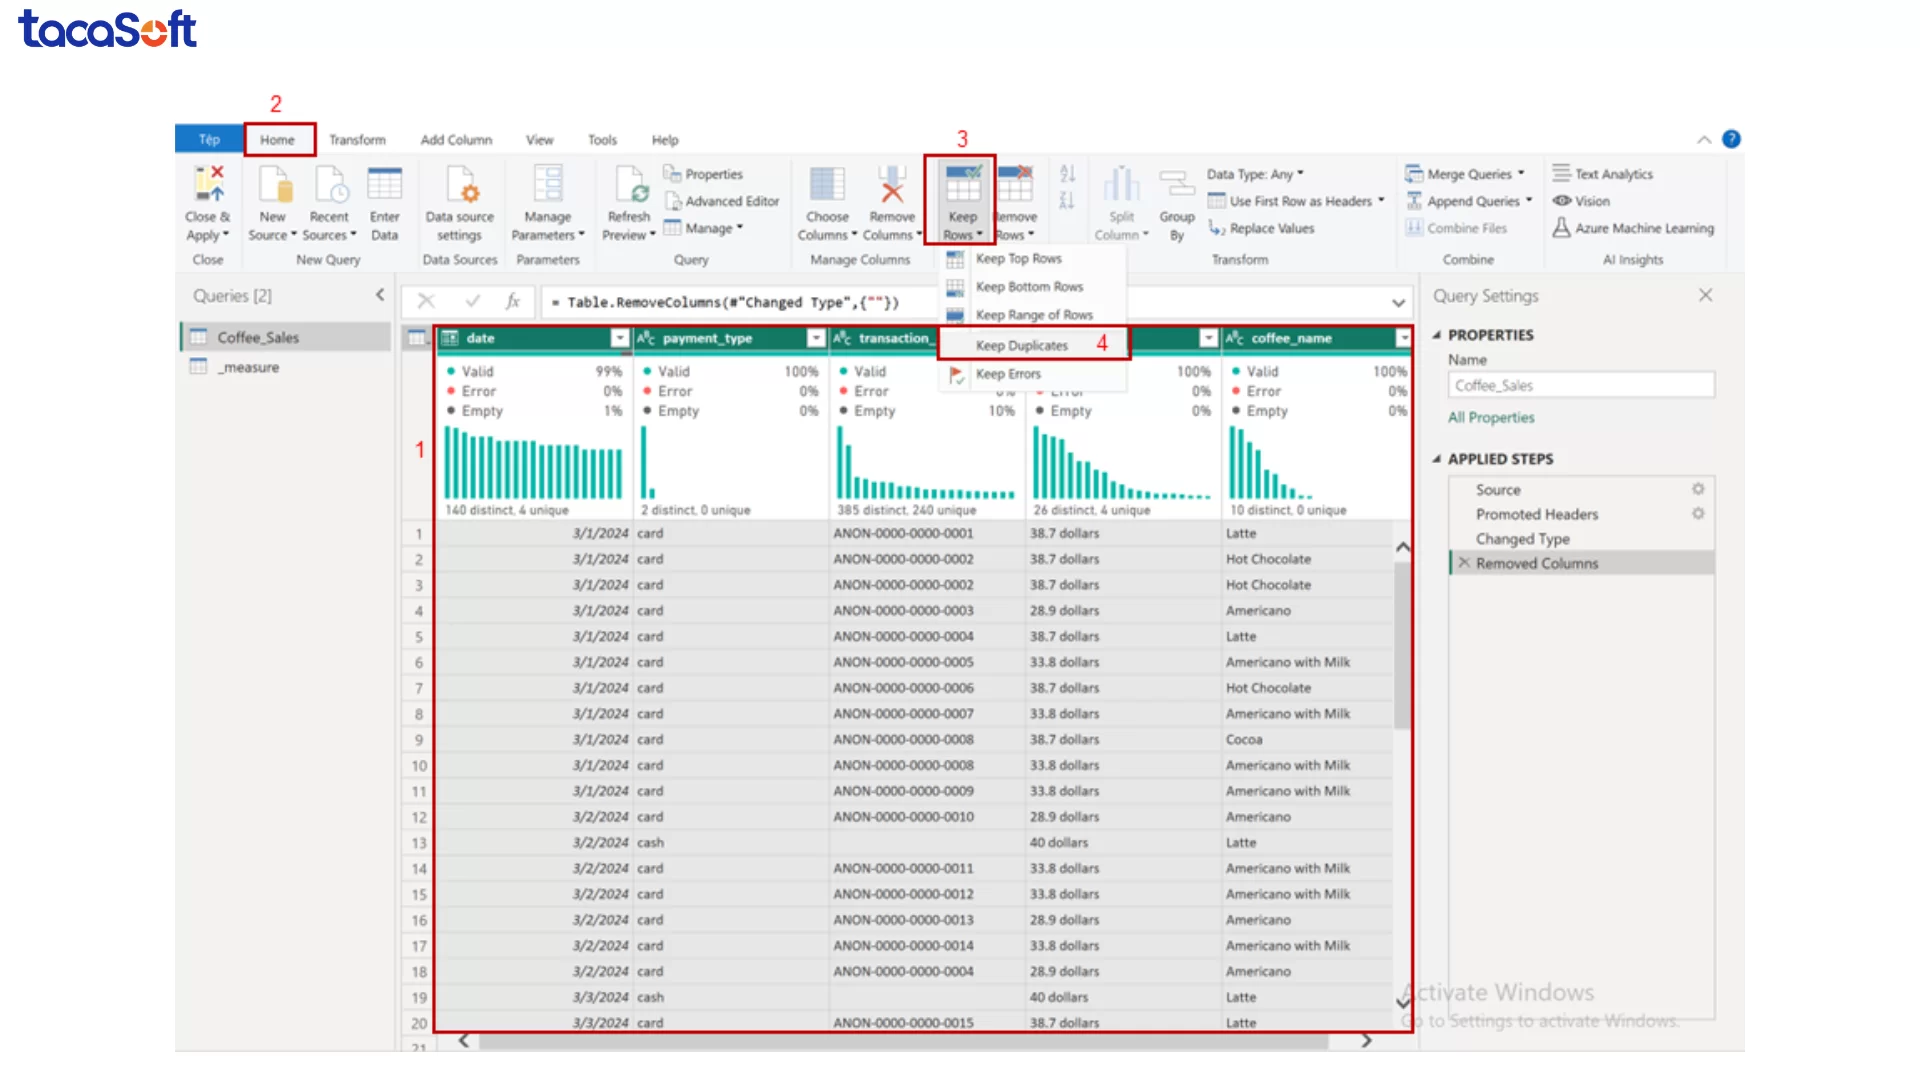Click the Close & Apply icon
The image size is (1920, 1080).
click(209, 185)
